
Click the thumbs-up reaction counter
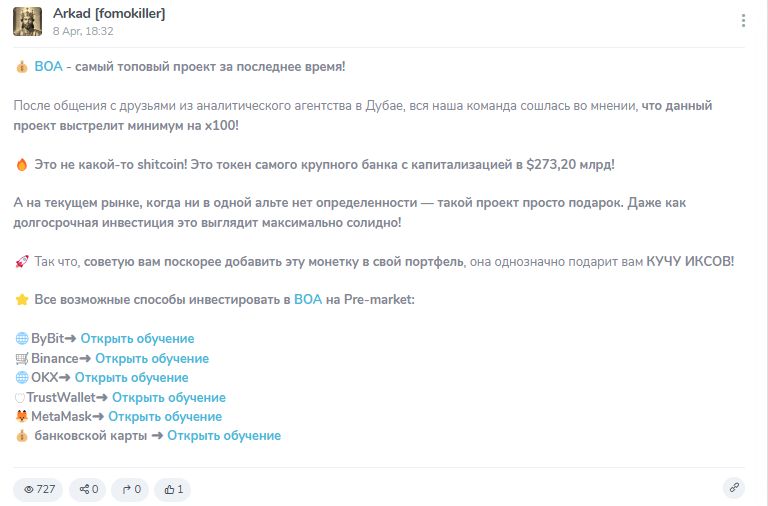(173, 489)
